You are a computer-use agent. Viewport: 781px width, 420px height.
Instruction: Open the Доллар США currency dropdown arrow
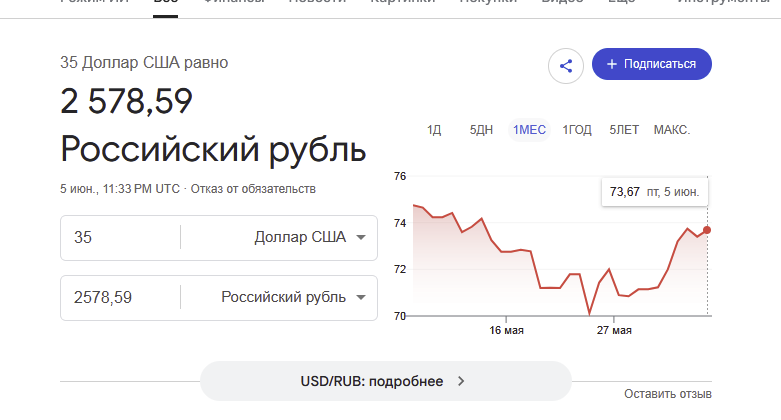click(361, 238)
